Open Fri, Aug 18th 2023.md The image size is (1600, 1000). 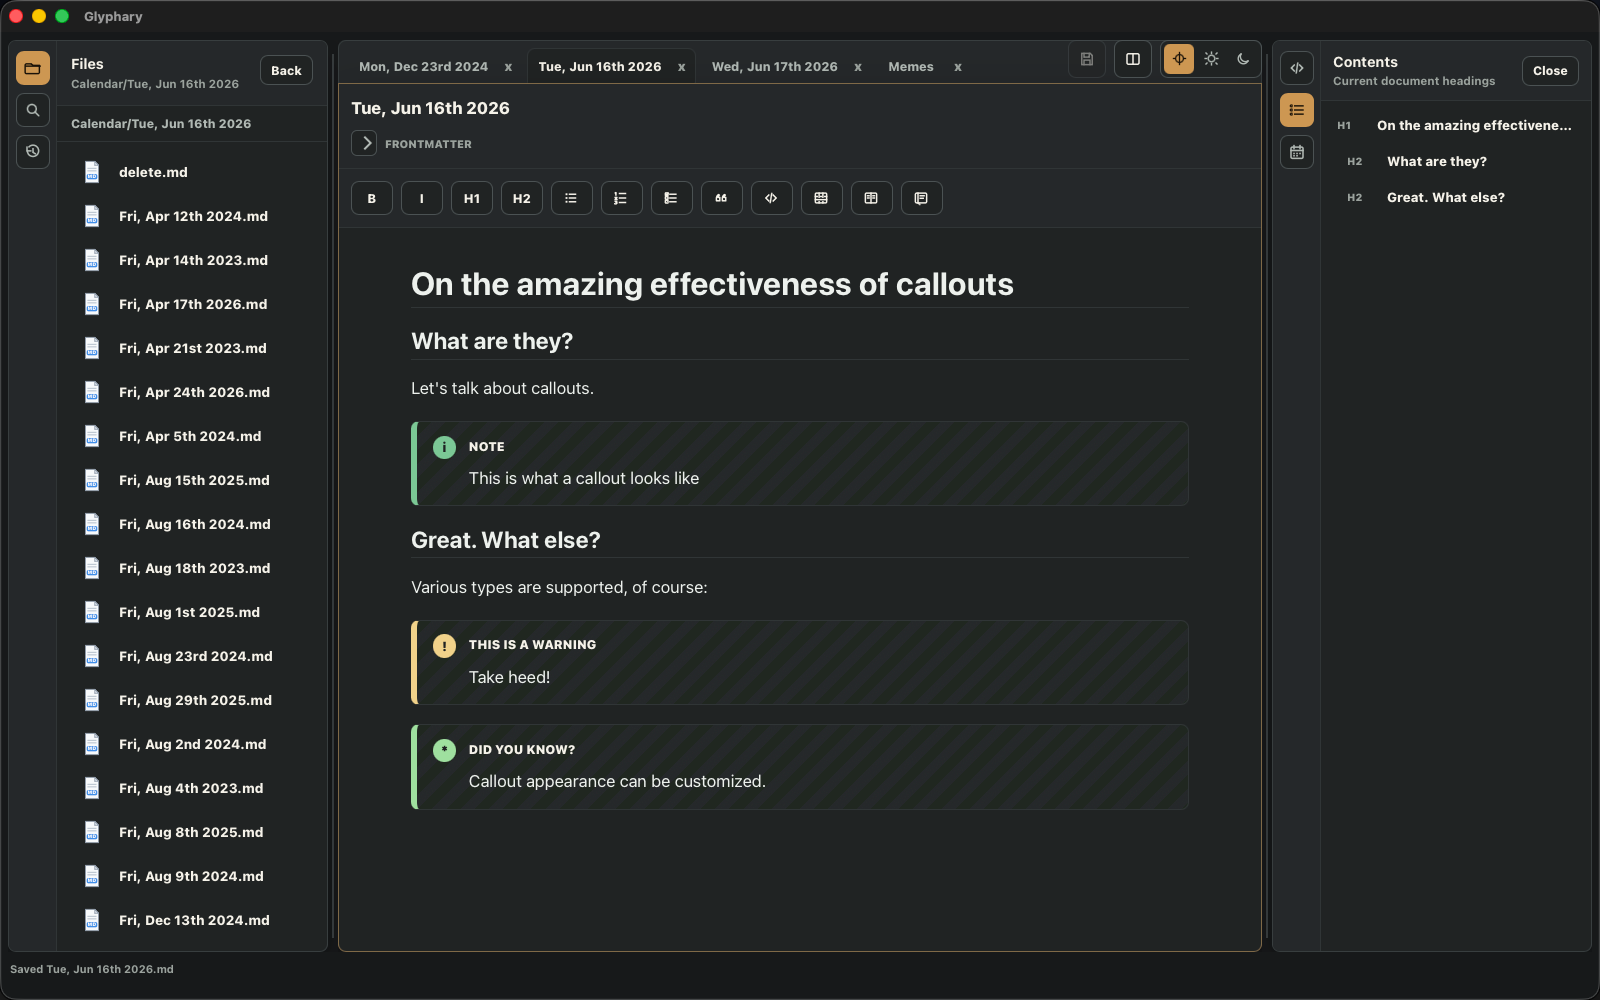point(192,568)
